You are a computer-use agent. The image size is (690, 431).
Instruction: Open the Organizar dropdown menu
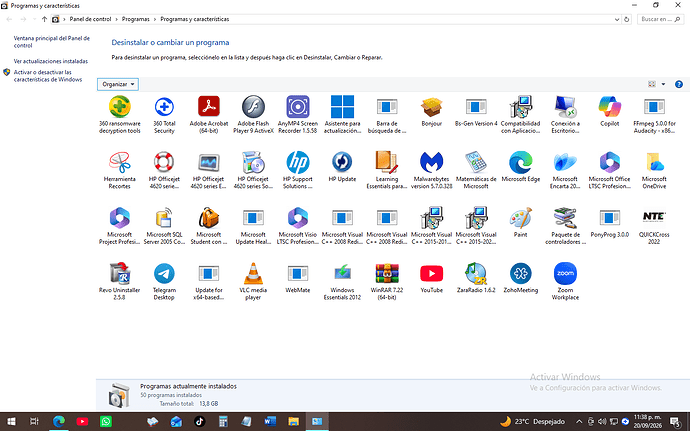click(118, 84)
